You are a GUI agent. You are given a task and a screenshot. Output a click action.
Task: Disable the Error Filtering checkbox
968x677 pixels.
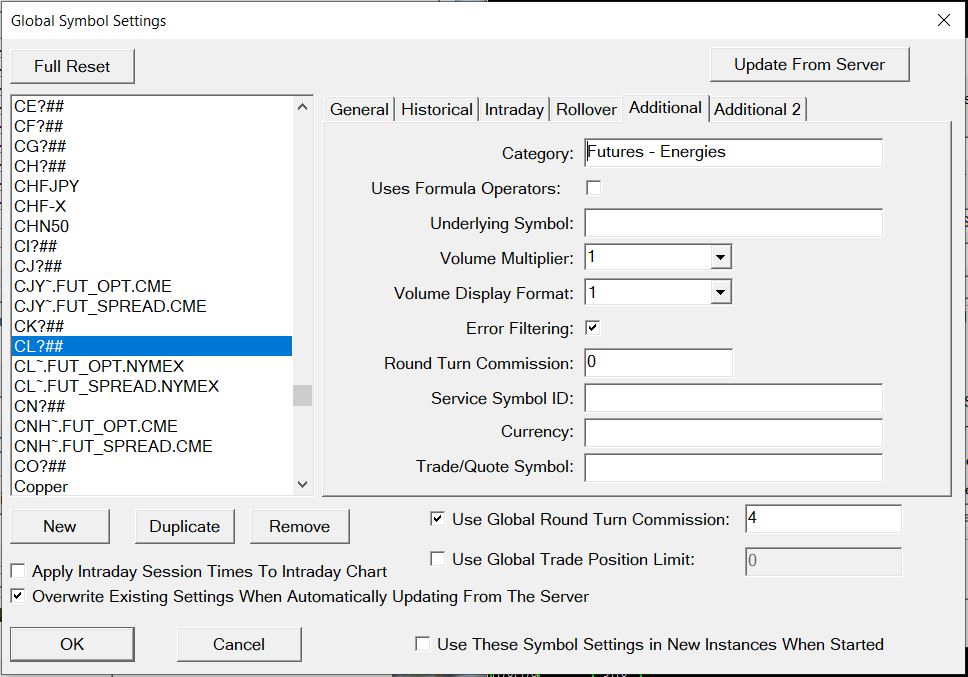tap(593, 328)
